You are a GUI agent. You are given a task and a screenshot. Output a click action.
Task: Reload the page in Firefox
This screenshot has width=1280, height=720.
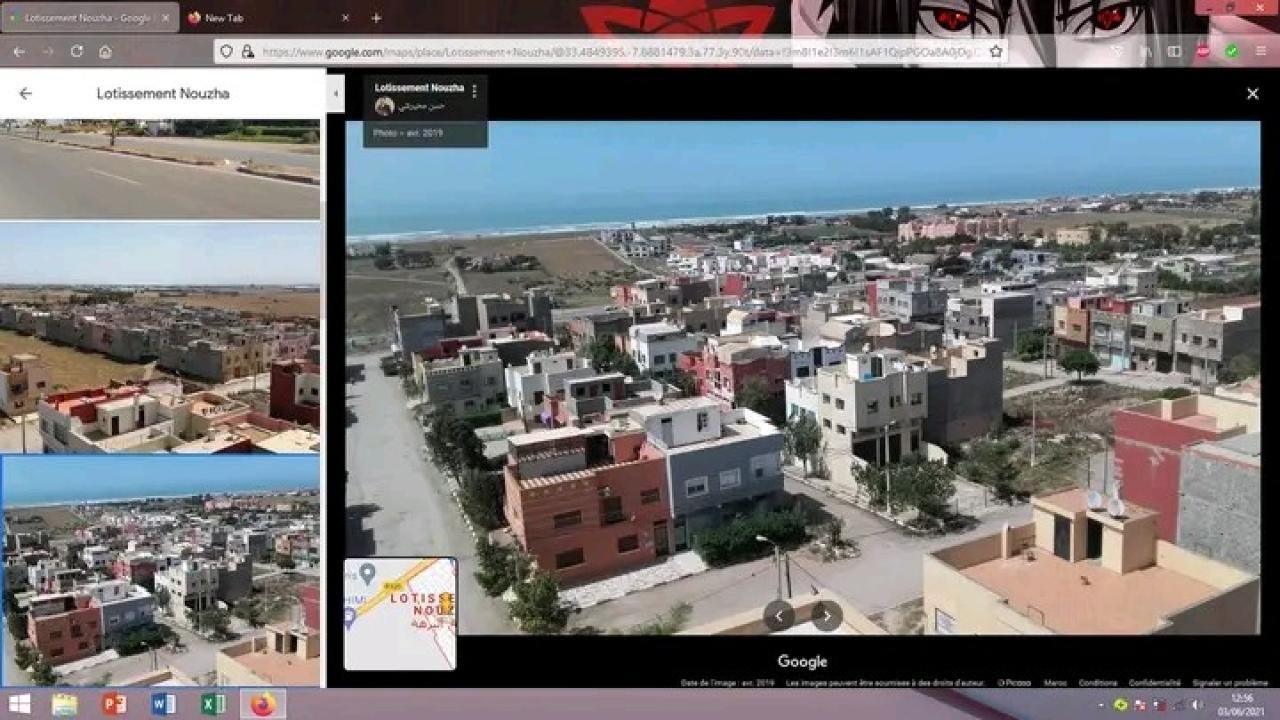[76, 51]
